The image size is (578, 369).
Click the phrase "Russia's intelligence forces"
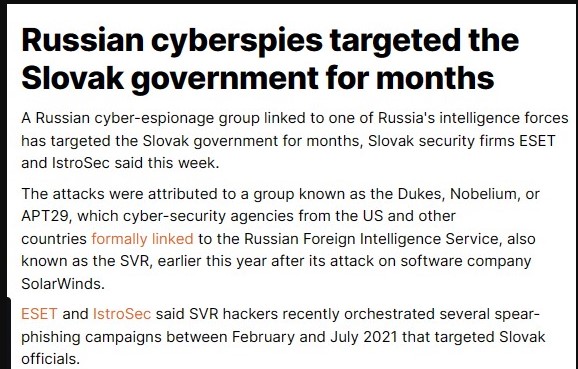point(473,119)
